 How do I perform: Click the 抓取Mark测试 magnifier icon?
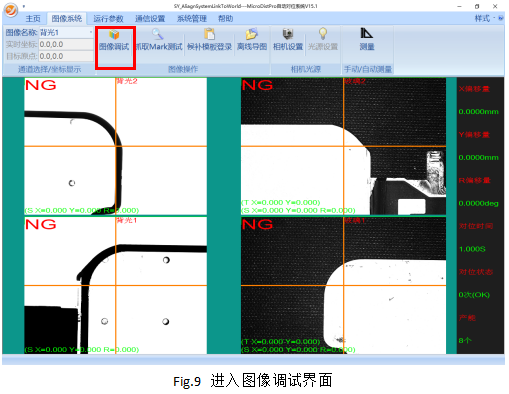coord(158,34)
